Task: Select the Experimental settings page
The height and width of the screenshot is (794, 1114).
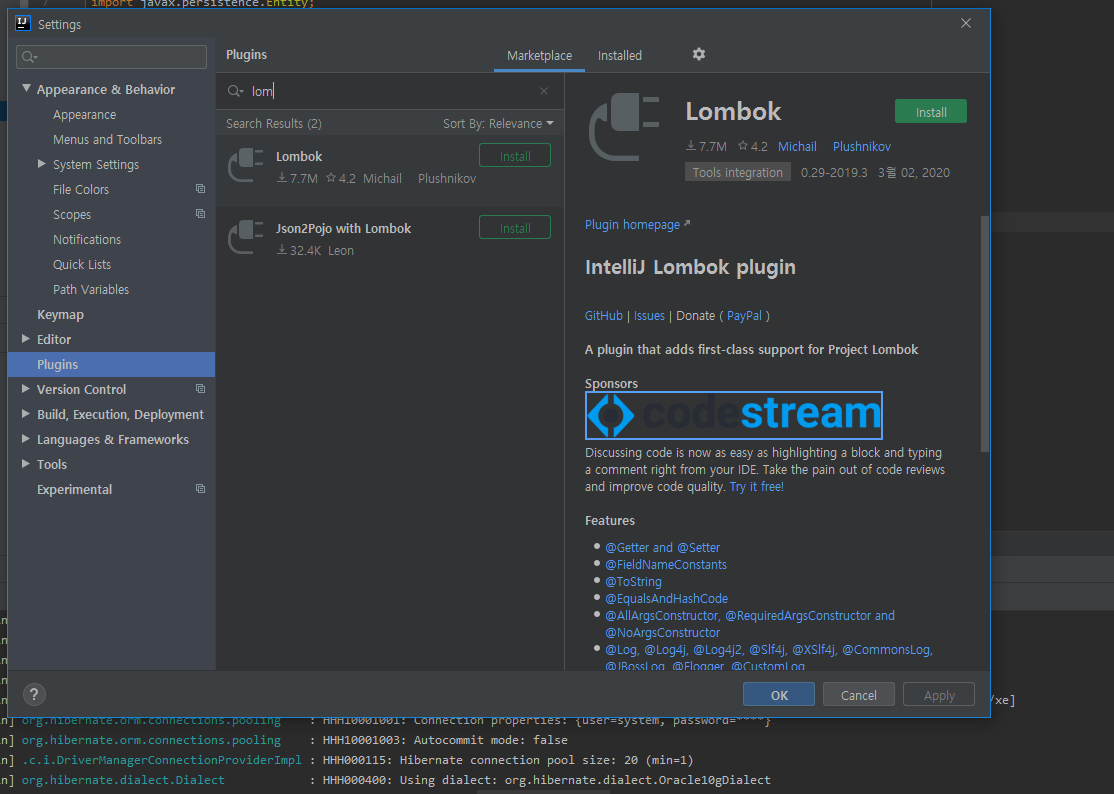Action: pos(75,489)
